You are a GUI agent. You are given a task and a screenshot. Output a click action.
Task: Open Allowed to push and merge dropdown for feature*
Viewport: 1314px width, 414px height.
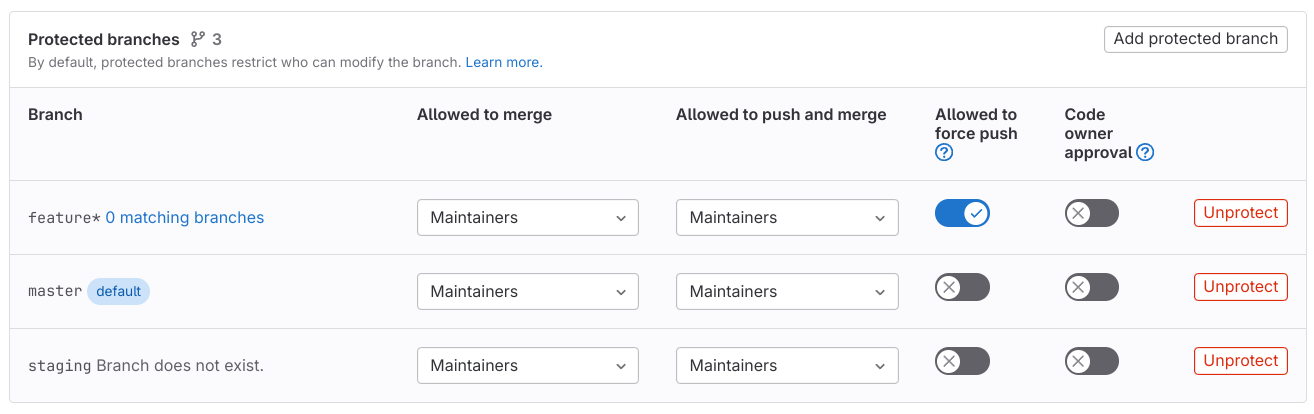787,217
